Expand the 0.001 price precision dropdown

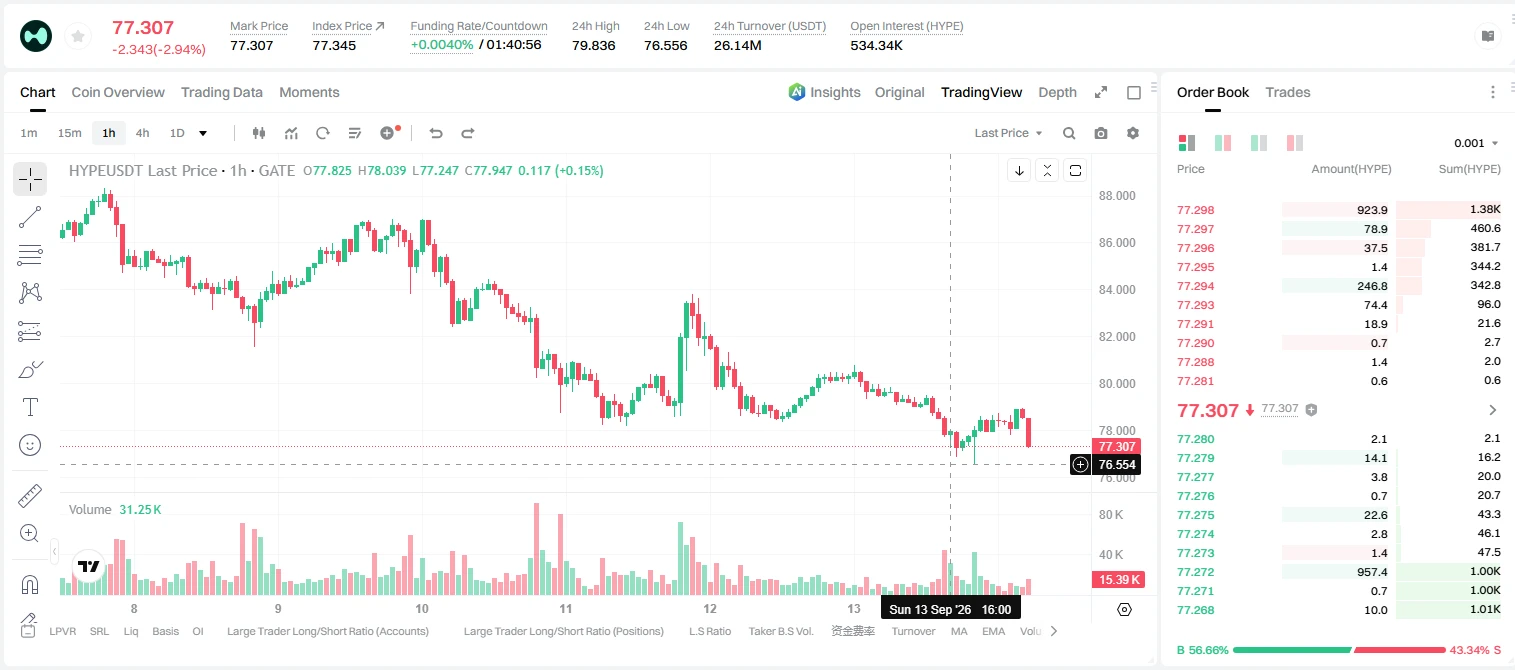pyautogui.click(x=1476, y=143)
